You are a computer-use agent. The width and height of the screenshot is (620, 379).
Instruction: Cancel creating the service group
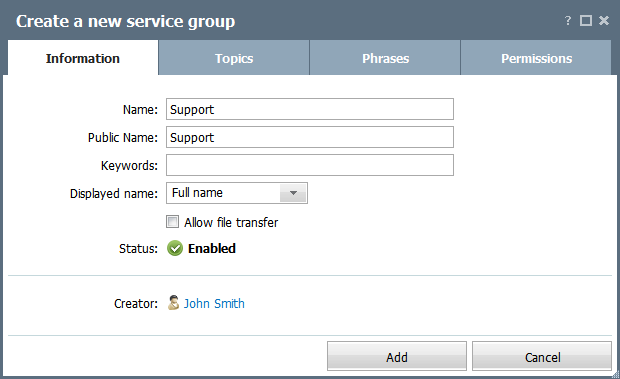[542, 356]
